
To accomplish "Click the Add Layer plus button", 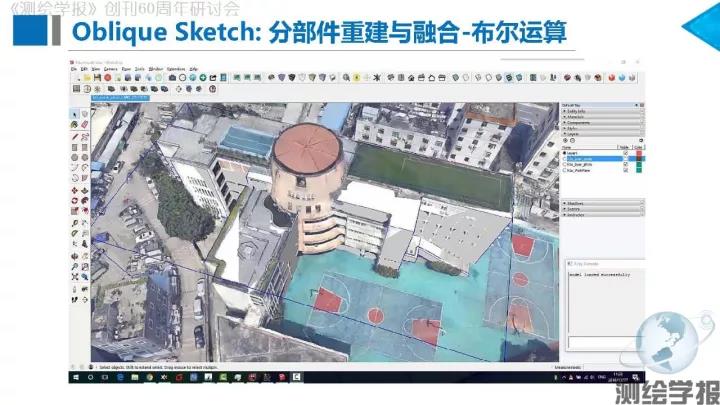I will click(565, 141).
